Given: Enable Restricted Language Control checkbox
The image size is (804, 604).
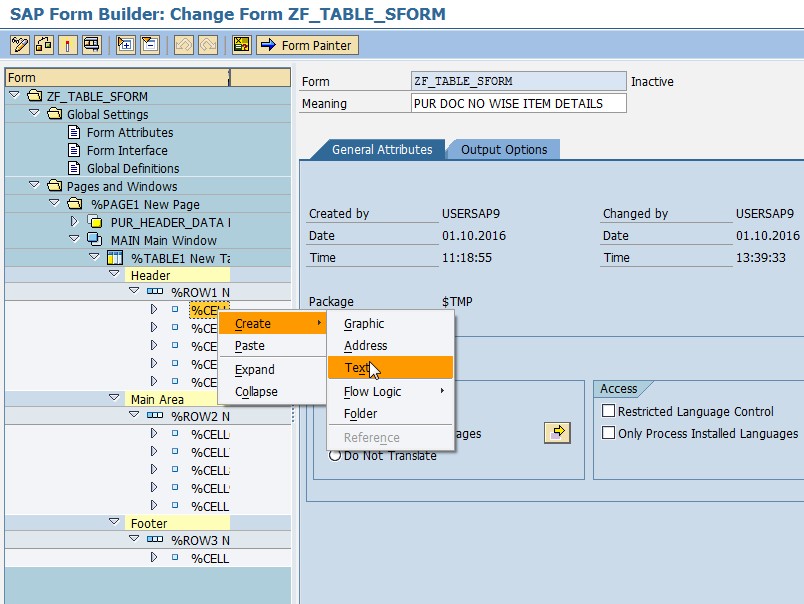Looking at the screenshot, I should click(609, 411).
